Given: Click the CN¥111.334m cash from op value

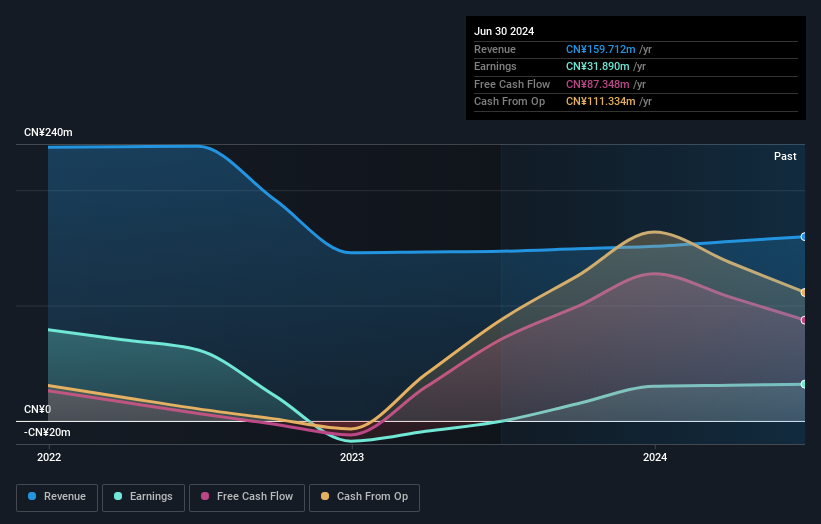Looking at the screenshot, I should [x=601, y=102].
